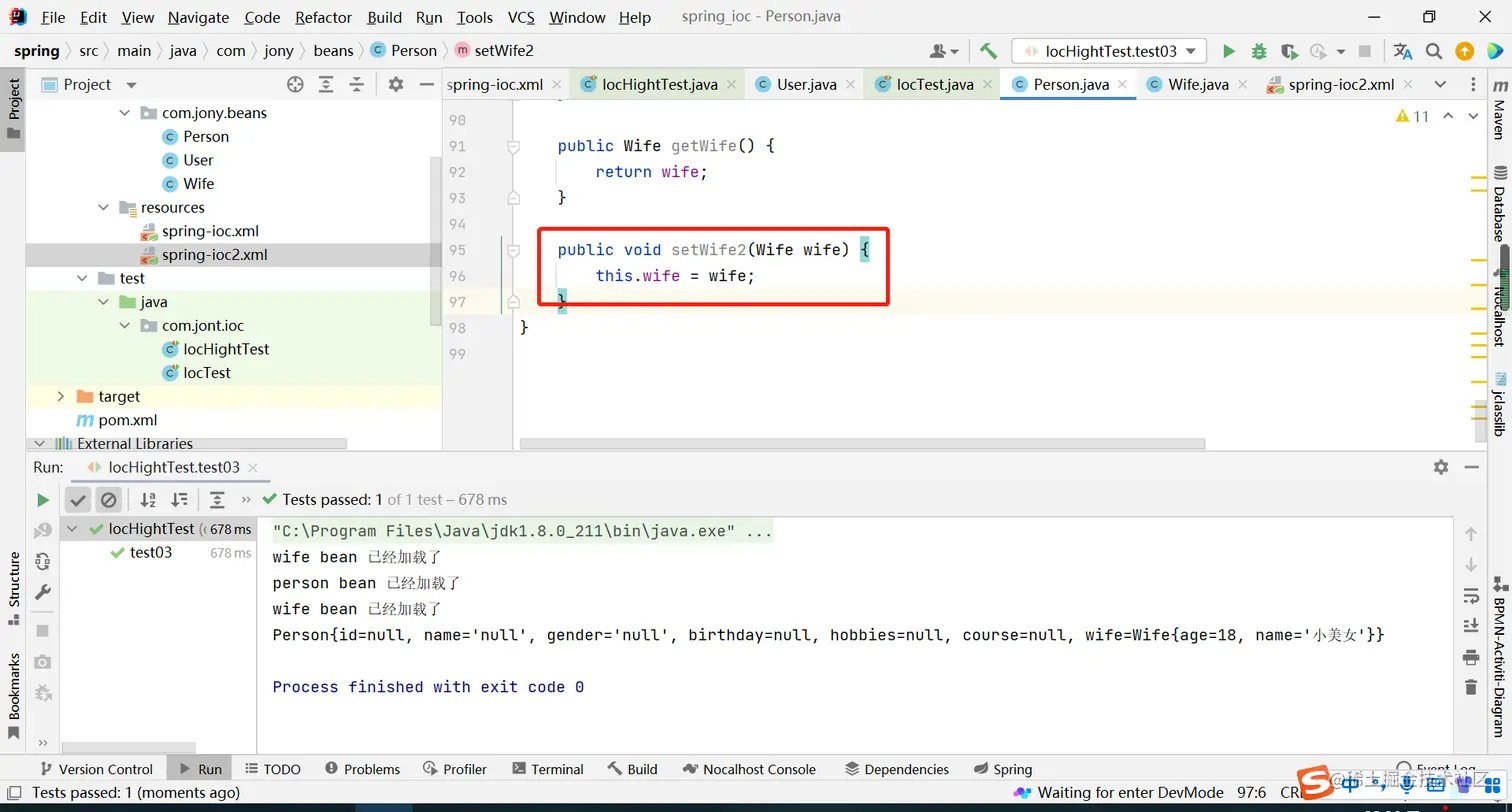The width and height of the screenshot is (1512, 812).
Task: Open the Version Control tool window
Action: pyautogui.click(x=95, y=769)
